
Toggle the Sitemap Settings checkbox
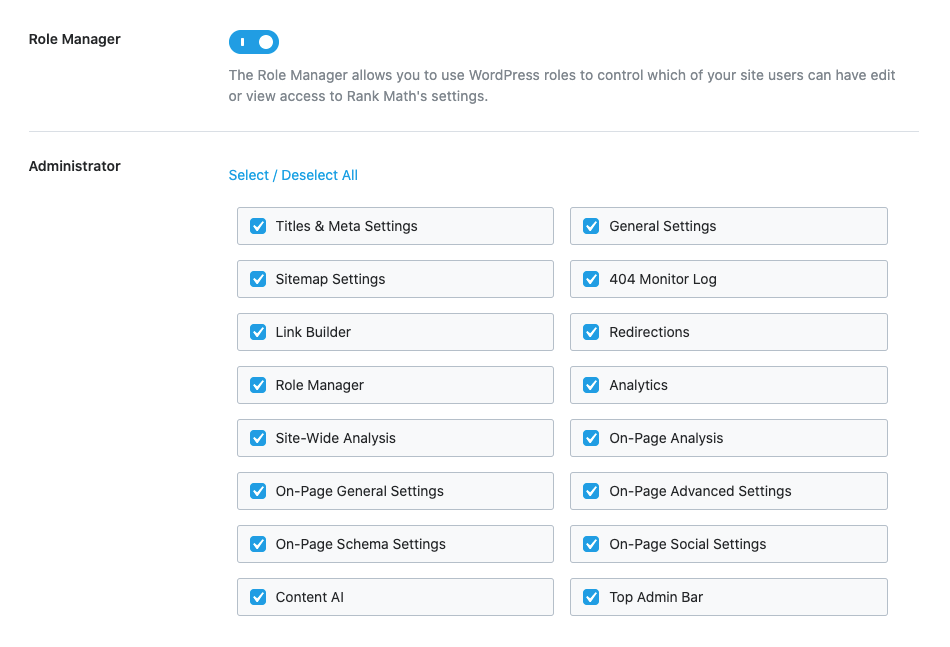coord(258,279)
